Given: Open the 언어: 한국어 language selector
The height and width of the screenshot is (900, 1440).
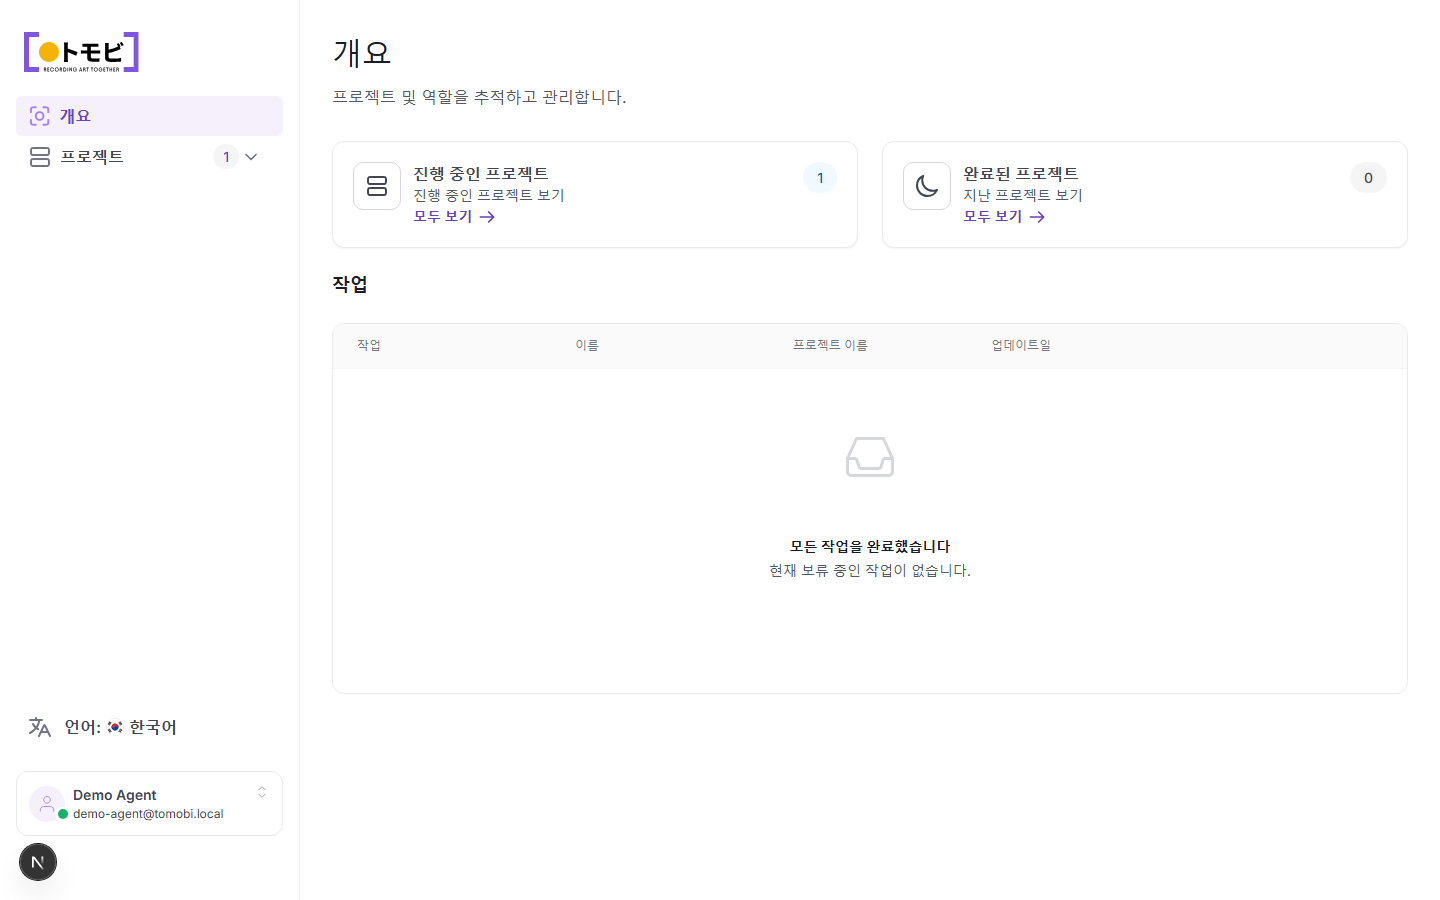Looking at the screenshot, I should (x=149, y=727).
